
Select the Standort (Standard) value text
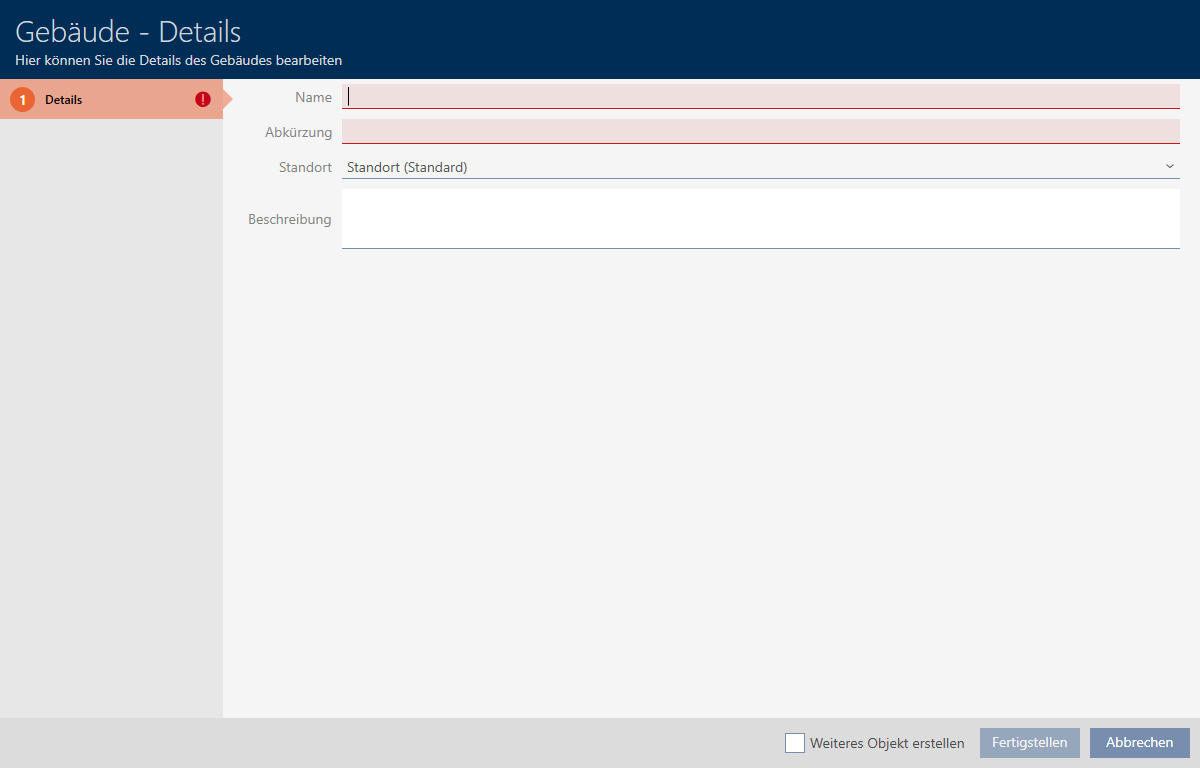click(x=407, y=167)
